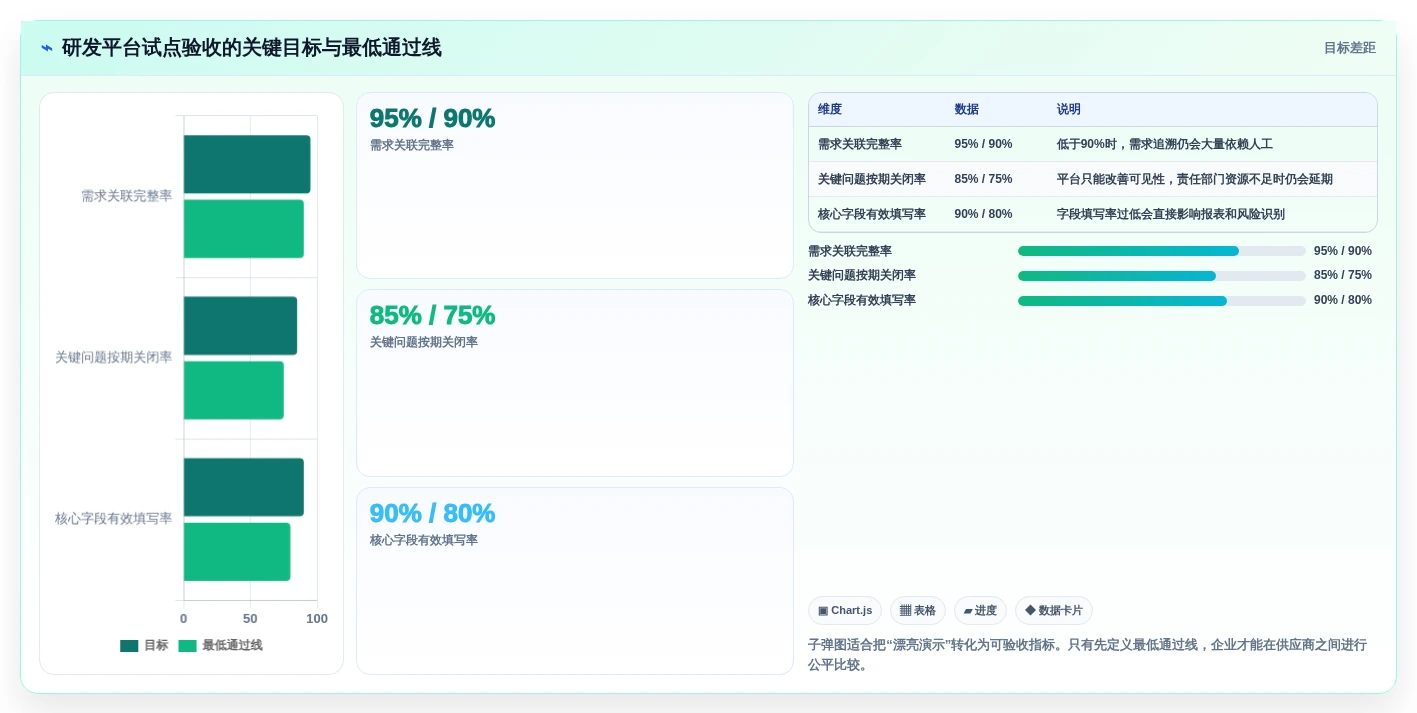Click the 90% / 80% progress value label
This screenshot has height=713, width=1417.
[x=1343, y=300]
